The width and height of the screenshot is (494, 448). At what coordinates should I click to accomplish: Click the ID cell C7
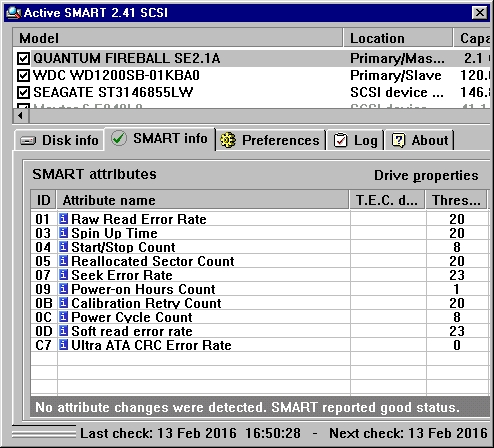43,345
